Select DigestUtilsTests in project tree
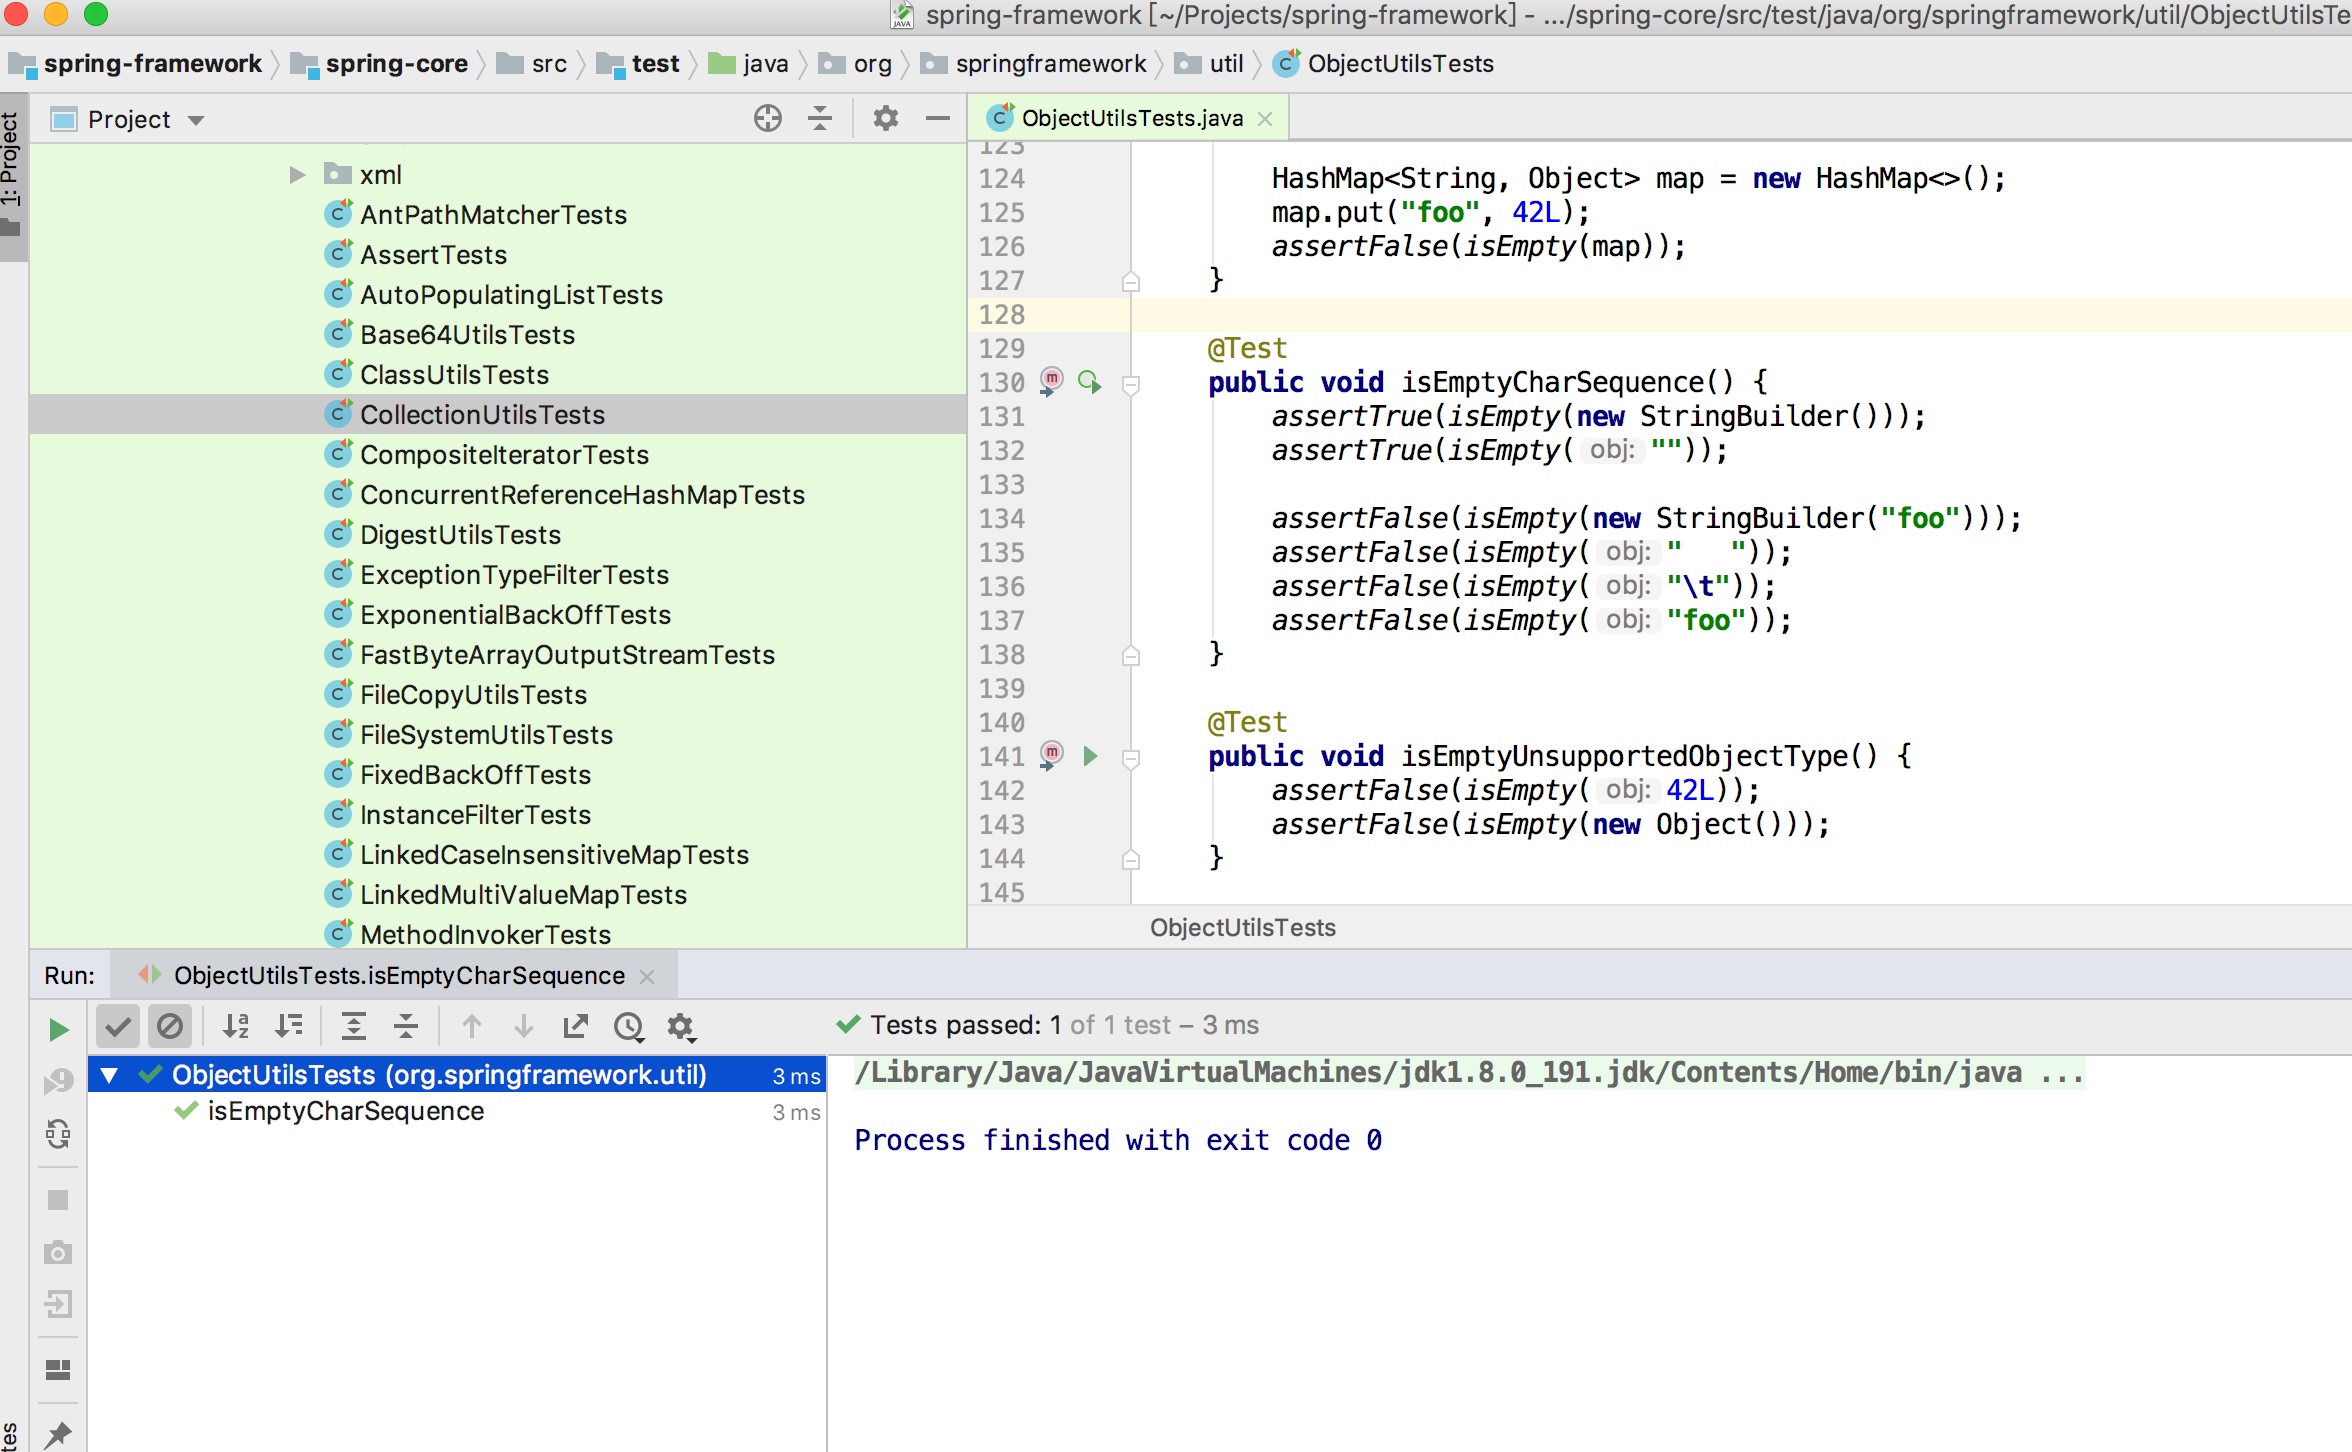Image resolution: width=2352 pixels, height=1452 pixels. click(x=460, y=535)
